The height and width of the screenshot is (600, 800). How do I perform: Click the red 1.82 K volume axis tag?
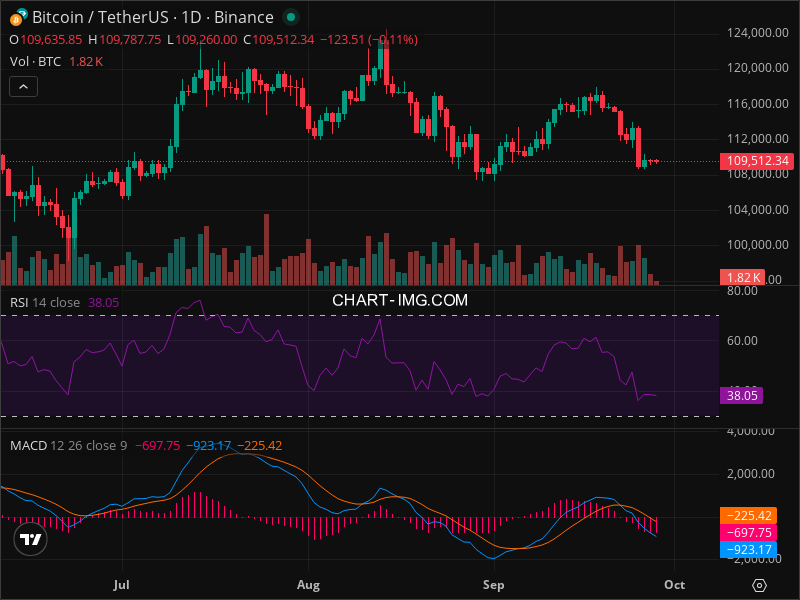tap(741, 277)
